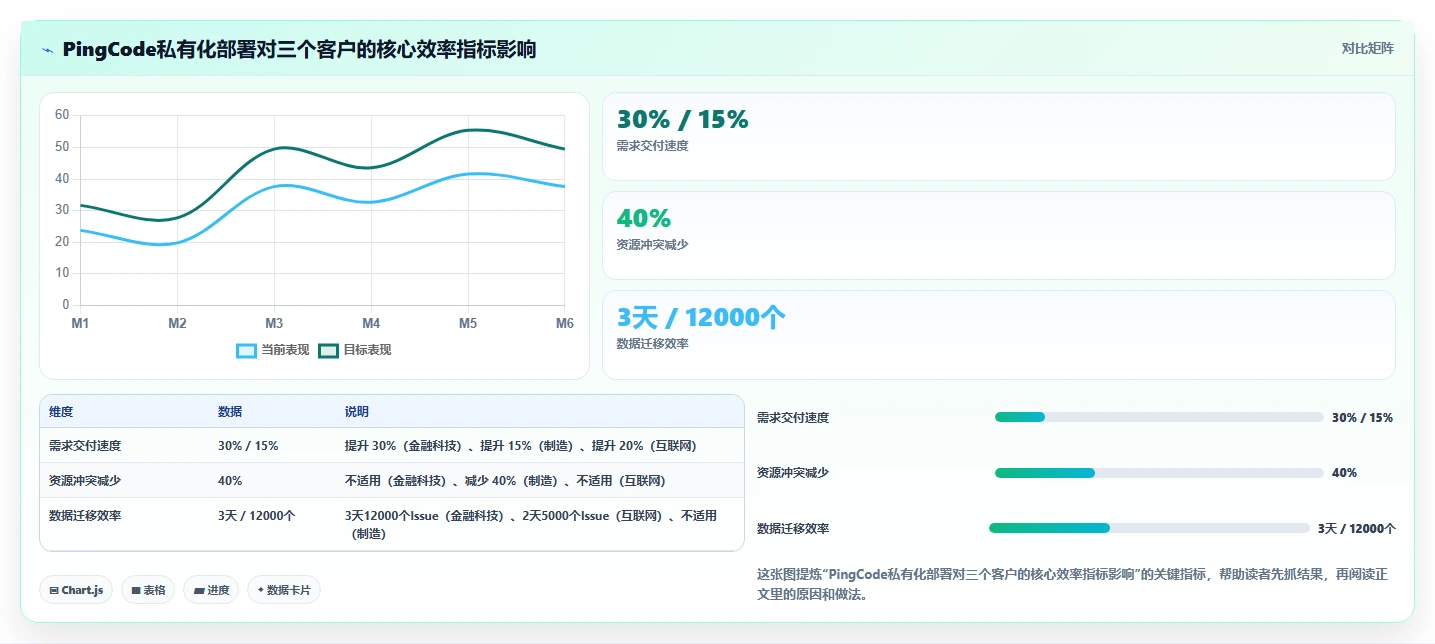Click the 3天 / 12000个 table data cell
The image size is (1435, 644).
(x=257, y=516)
